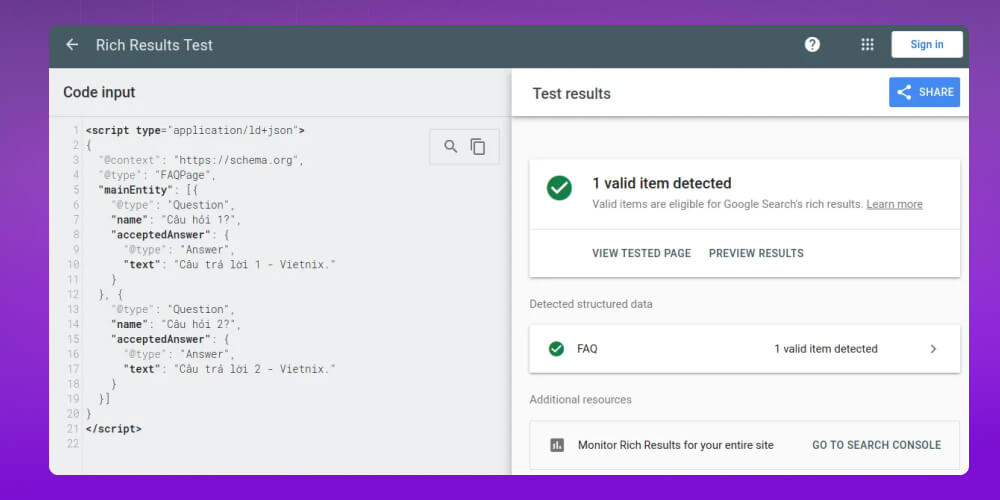
Task: Click Monitor Rich Results for your entire site
Action: pos(675,445)
